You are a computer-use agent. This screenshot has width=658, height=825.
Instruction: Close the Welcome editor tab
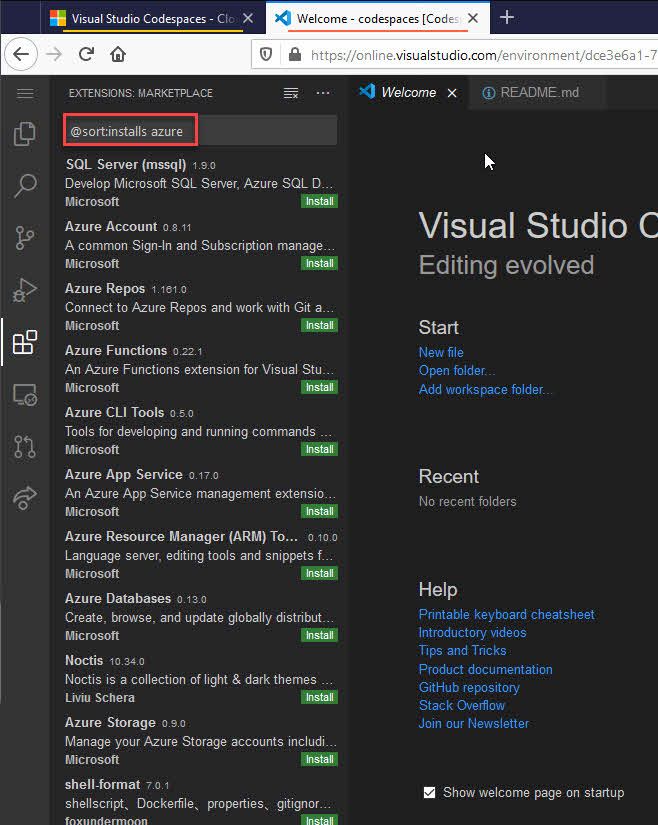452,93
